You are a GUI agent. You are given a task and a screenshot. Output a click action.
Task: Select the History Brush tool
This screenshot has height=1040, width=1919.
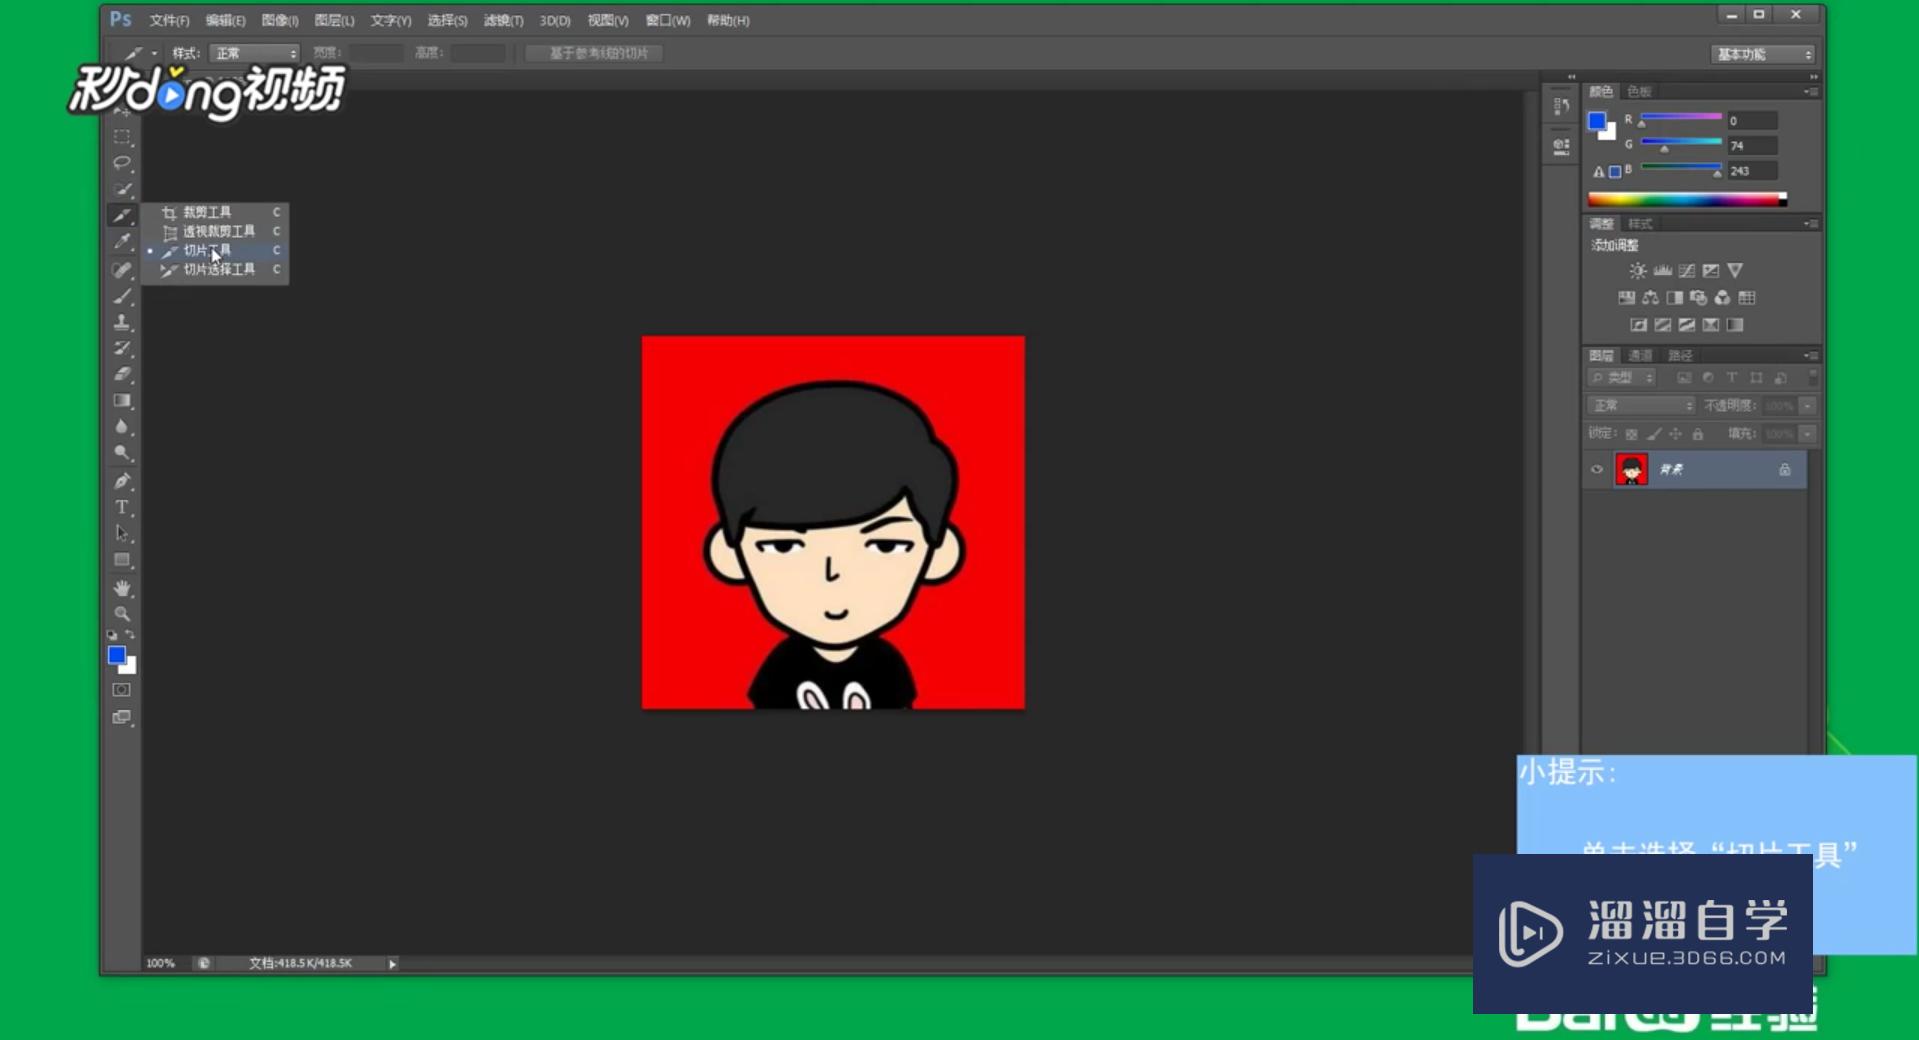(122, 348)
